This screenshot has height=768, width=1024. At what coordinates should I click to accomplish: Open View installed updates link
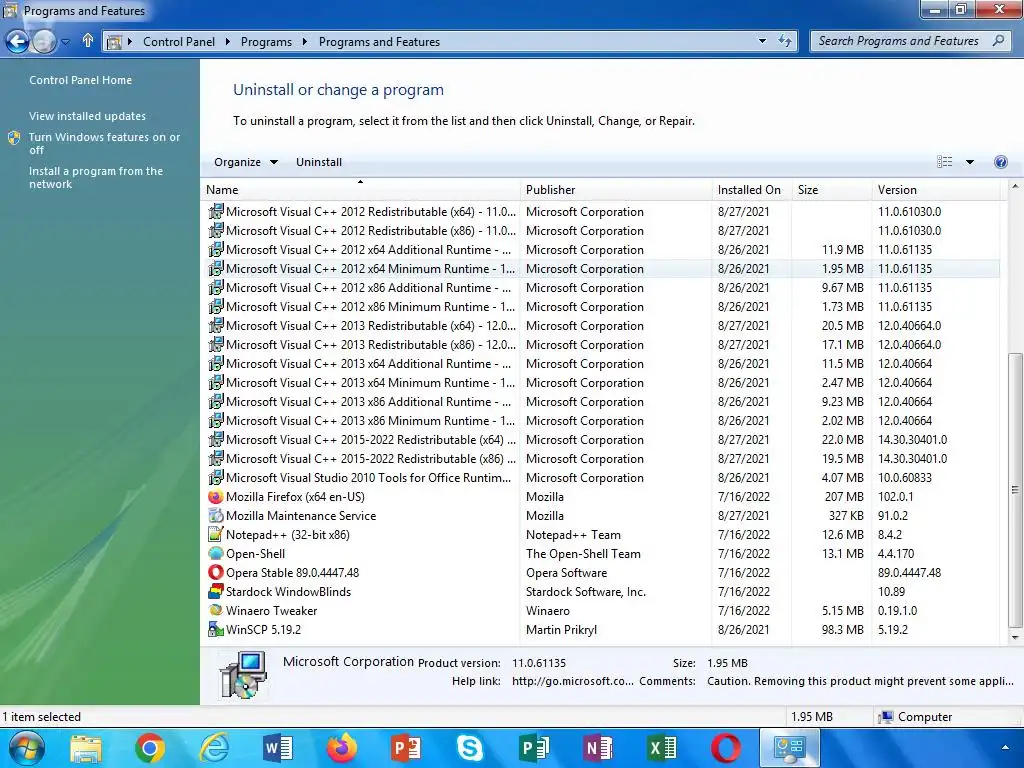pyautogui.click(x=88, y=116)
